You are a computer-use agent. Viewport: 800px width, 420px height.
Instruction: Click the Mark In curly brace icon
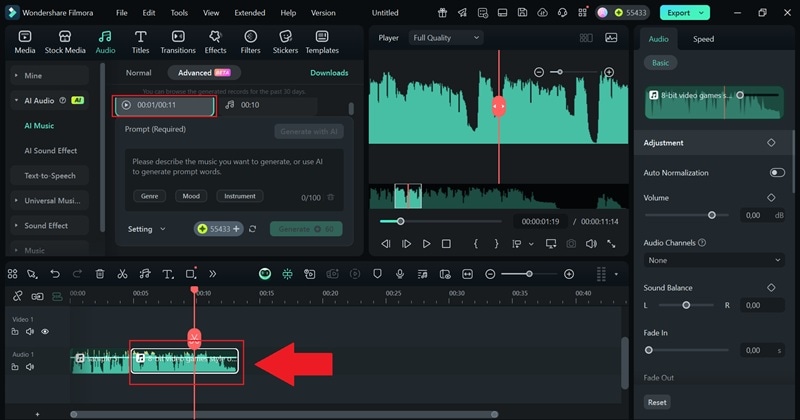(x=476, y=244)
